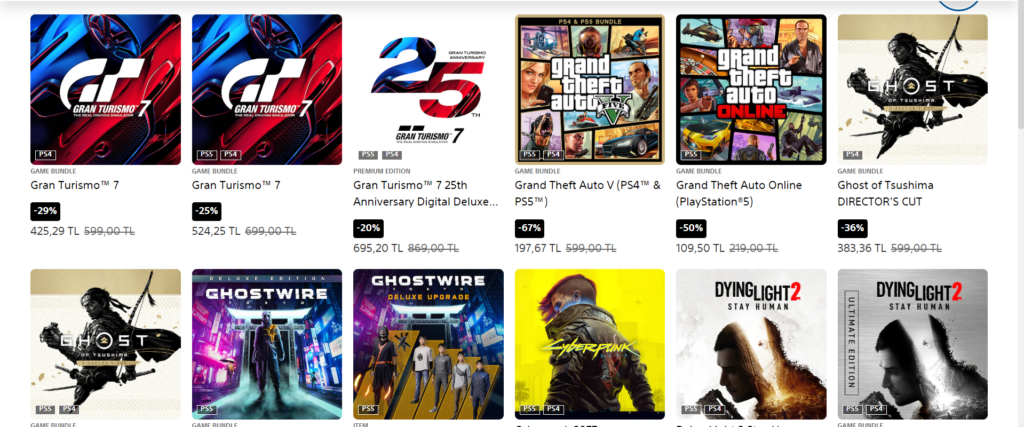
Task: Open the Ghostwire Deluxe Upgrade item cover
Action: [x=428, y=344]
